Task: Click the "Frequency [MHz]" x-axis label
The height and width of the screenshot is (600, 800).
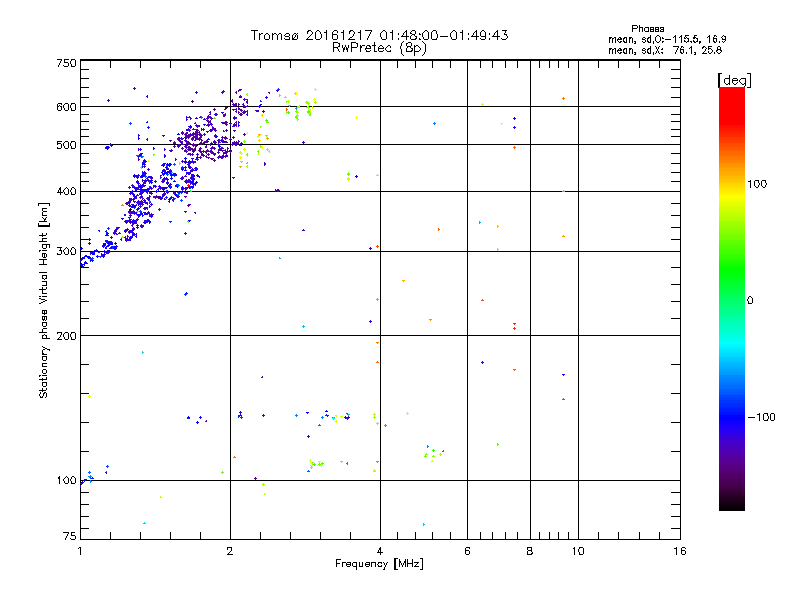Action: [x=379, y=564]
